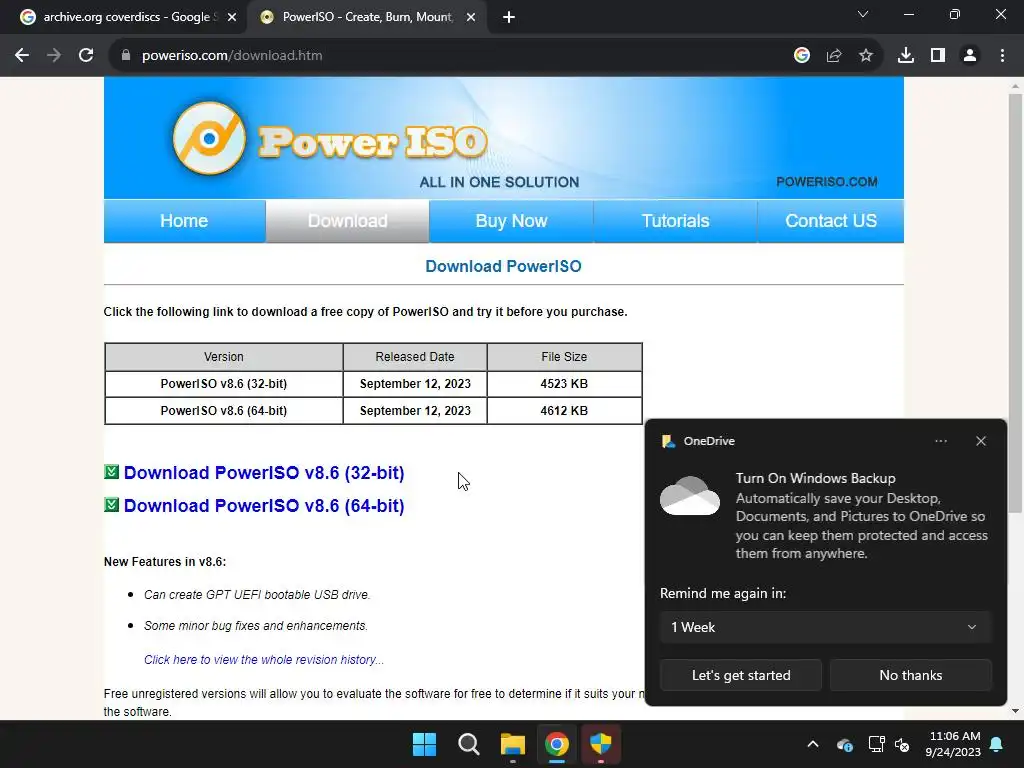Reload the PowerISO download page
1024x768 pixels.
point(86,56)
